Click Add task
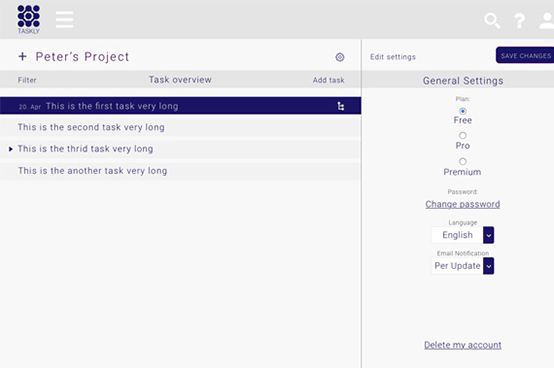This screenshot has width=554, height=368. pos(328,80)
